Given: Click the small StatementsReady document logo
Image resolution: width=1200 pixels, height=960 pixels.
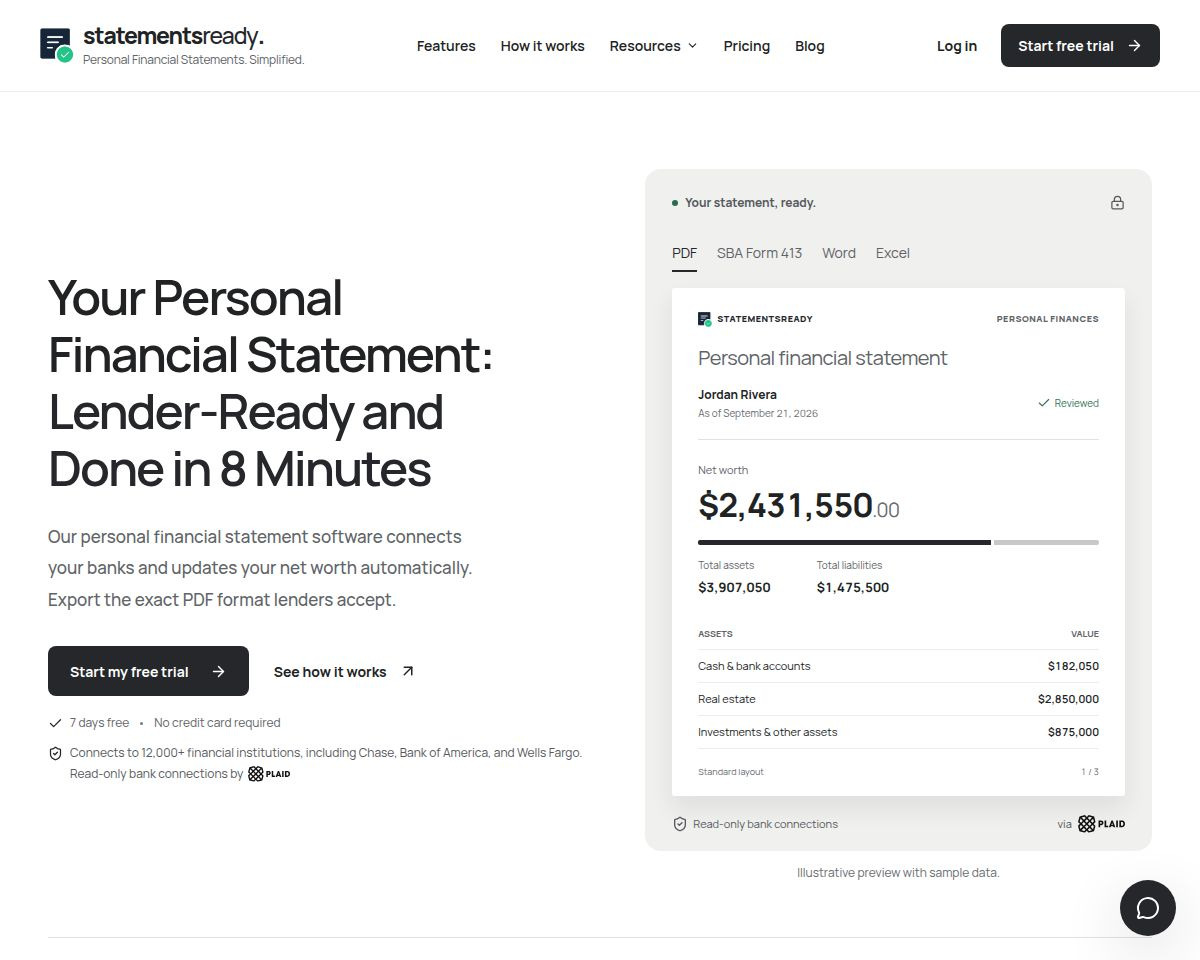Looking at the screenshot, I should [705, 319].
